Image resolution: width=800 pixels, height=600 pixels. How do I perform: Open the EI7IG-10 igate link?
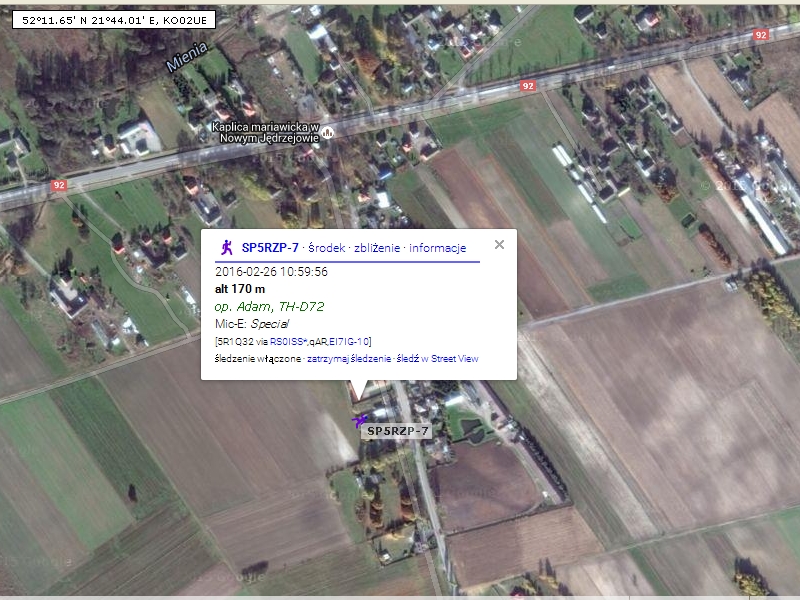click(x=349, y=341)
